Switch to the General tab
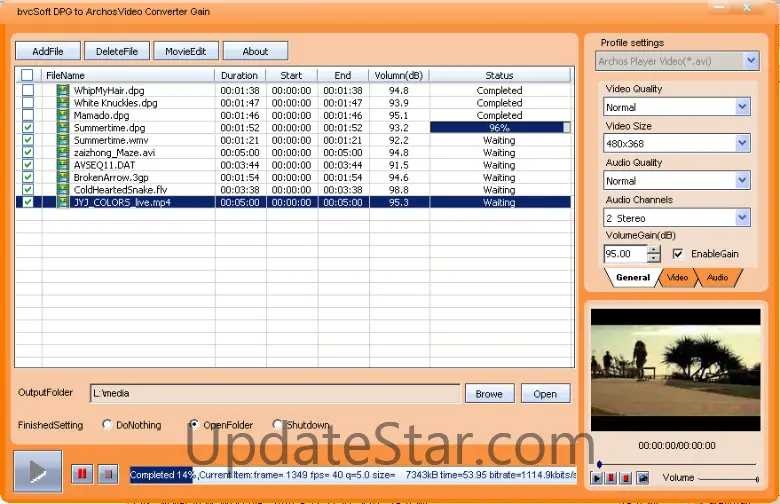Viewport: 780px width, 504px height. click(633, 278)
